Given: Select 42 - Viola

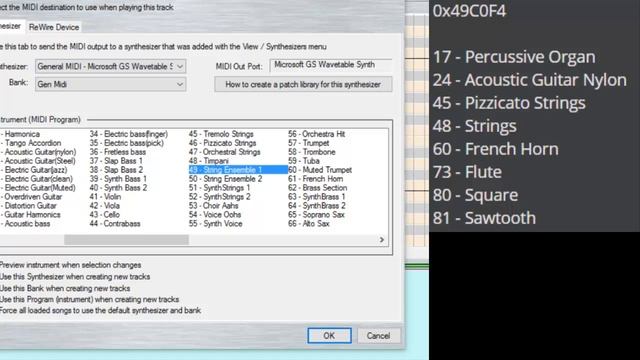Looking at the screenshot, I should tap(105, 206).
